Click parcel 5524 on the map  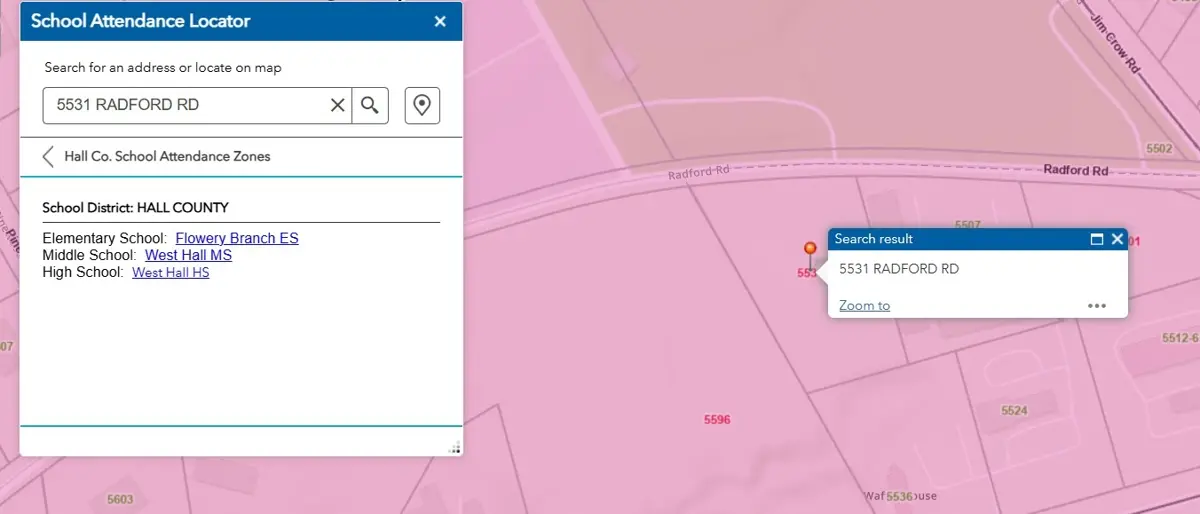[1014, 411]
